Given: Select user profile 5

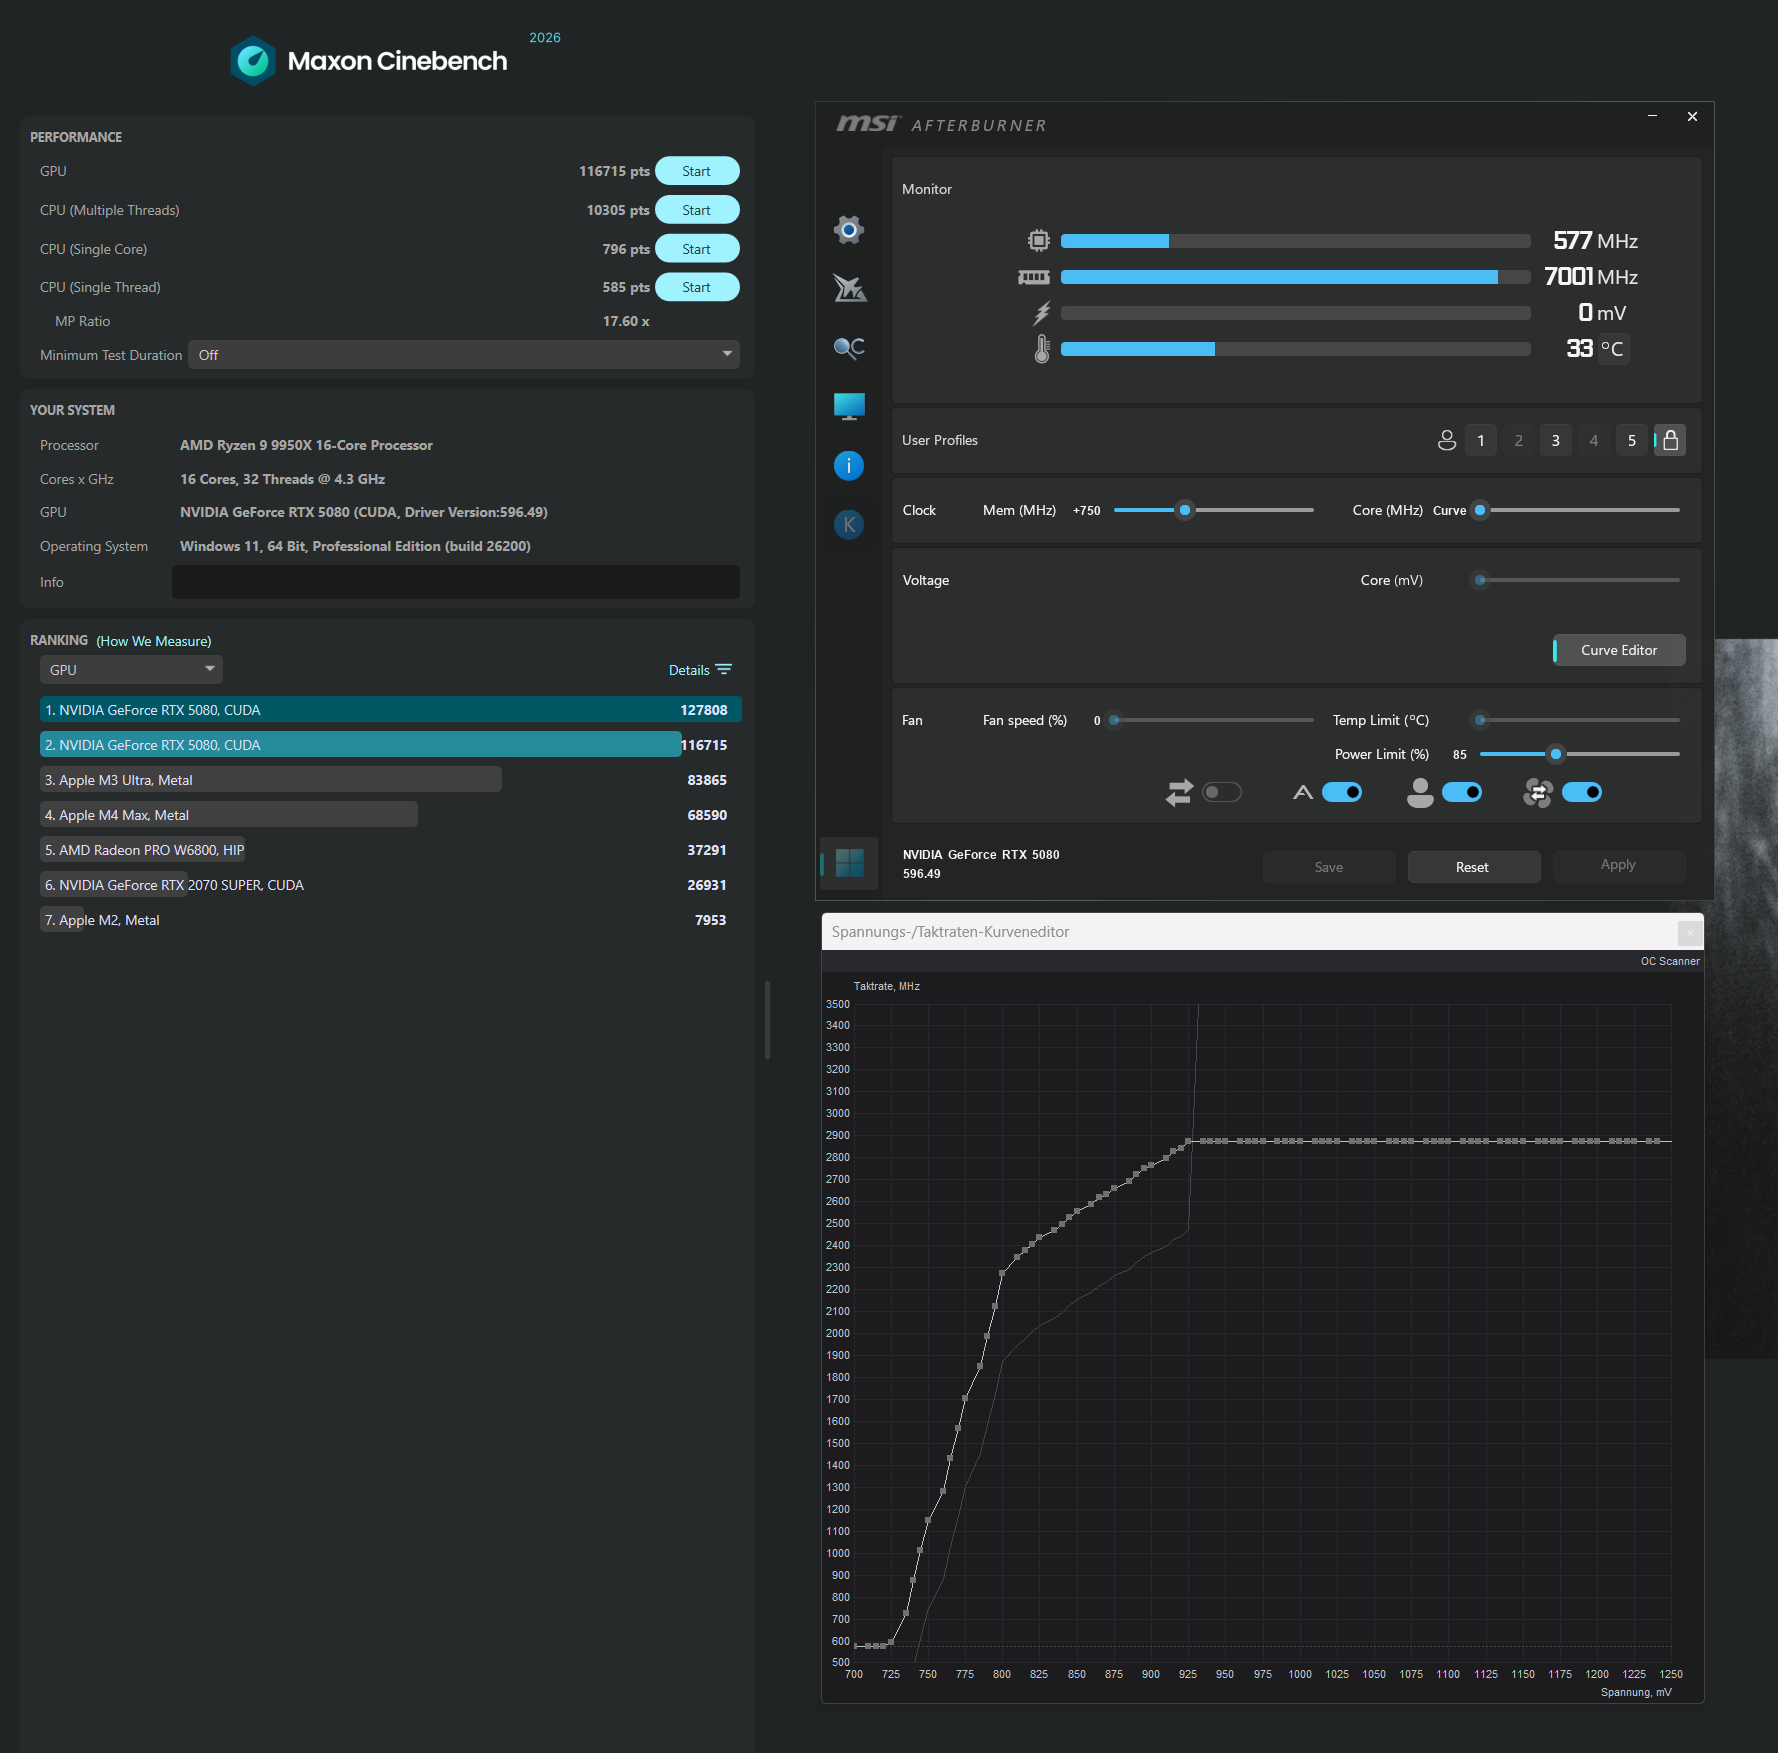Looking at the screenshot, I should [1632, 440].
